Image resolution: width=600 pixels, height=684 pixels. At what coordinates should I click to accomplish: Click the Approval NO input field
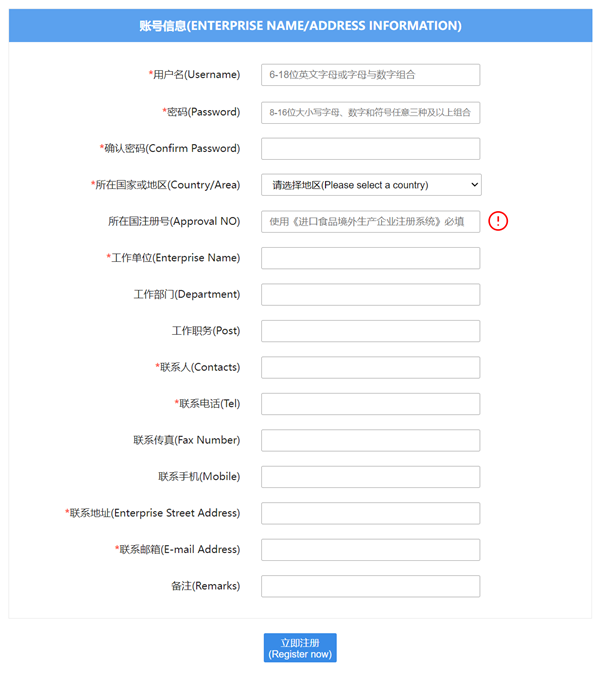pyautogui.click(x=370, y=222)
